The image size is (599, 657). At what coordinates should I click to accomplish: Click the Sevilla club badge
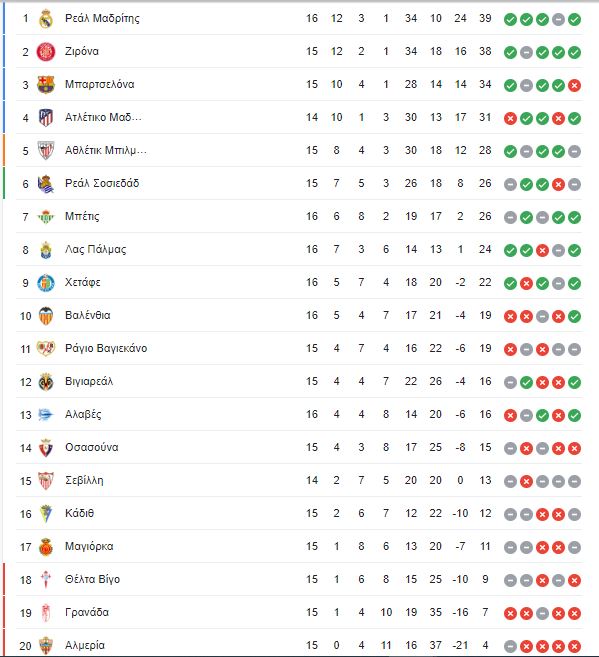tap(46, 481)
